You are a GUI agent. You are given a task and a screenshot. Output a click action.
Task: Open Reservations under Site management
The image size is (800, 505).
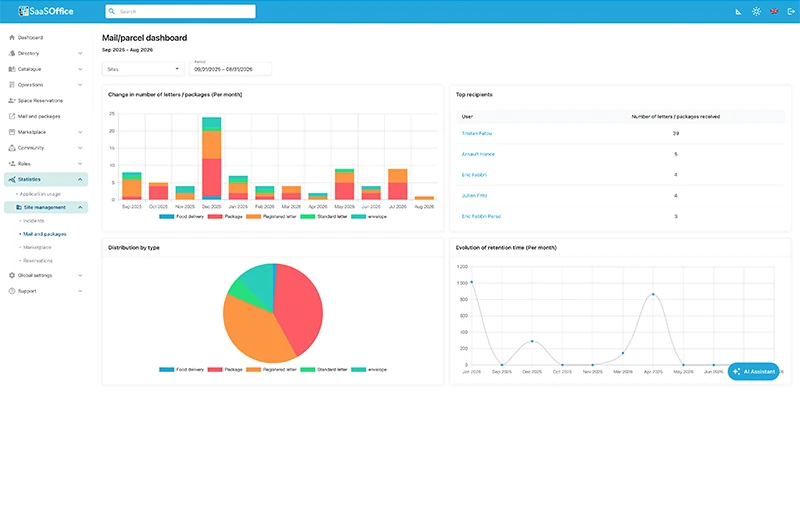pos(38,261)
